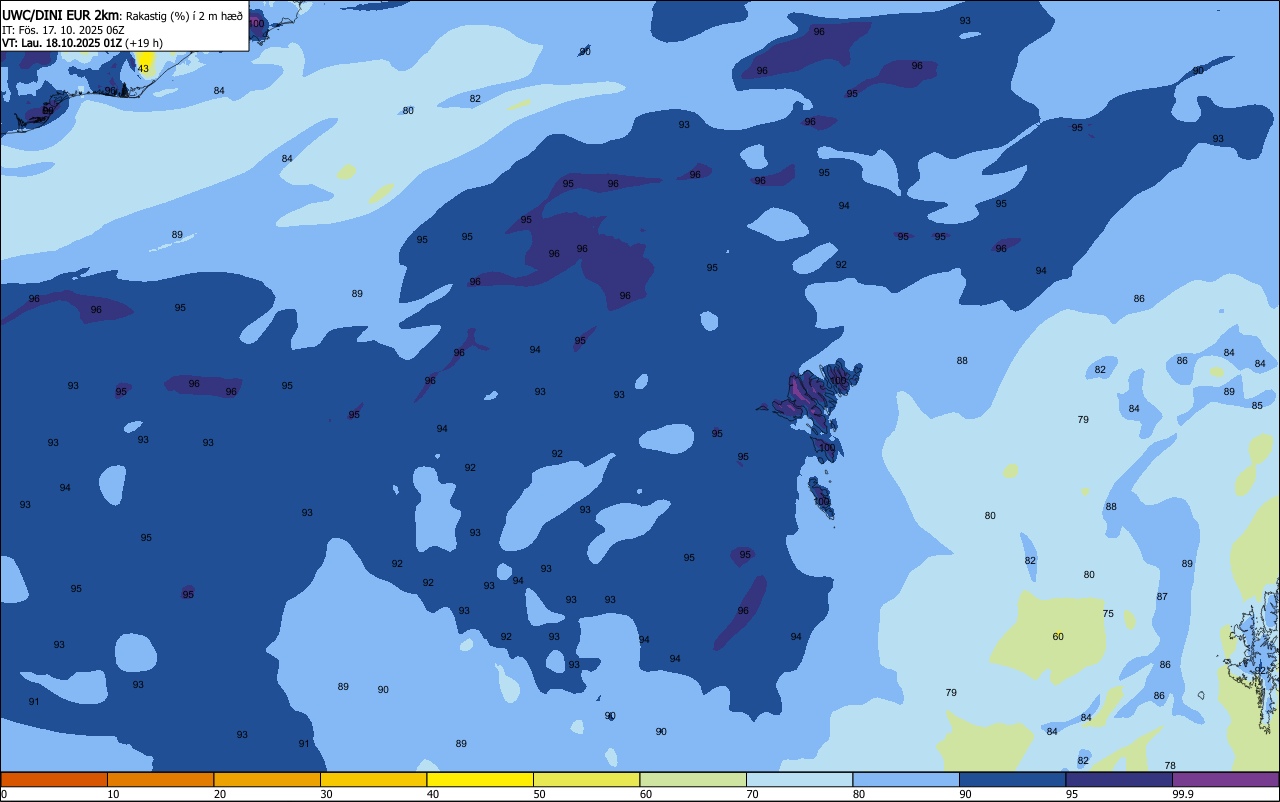Screen dimensions: 1280x802
Task: Click the legend tick label '60'
Action: coord(646,794)
